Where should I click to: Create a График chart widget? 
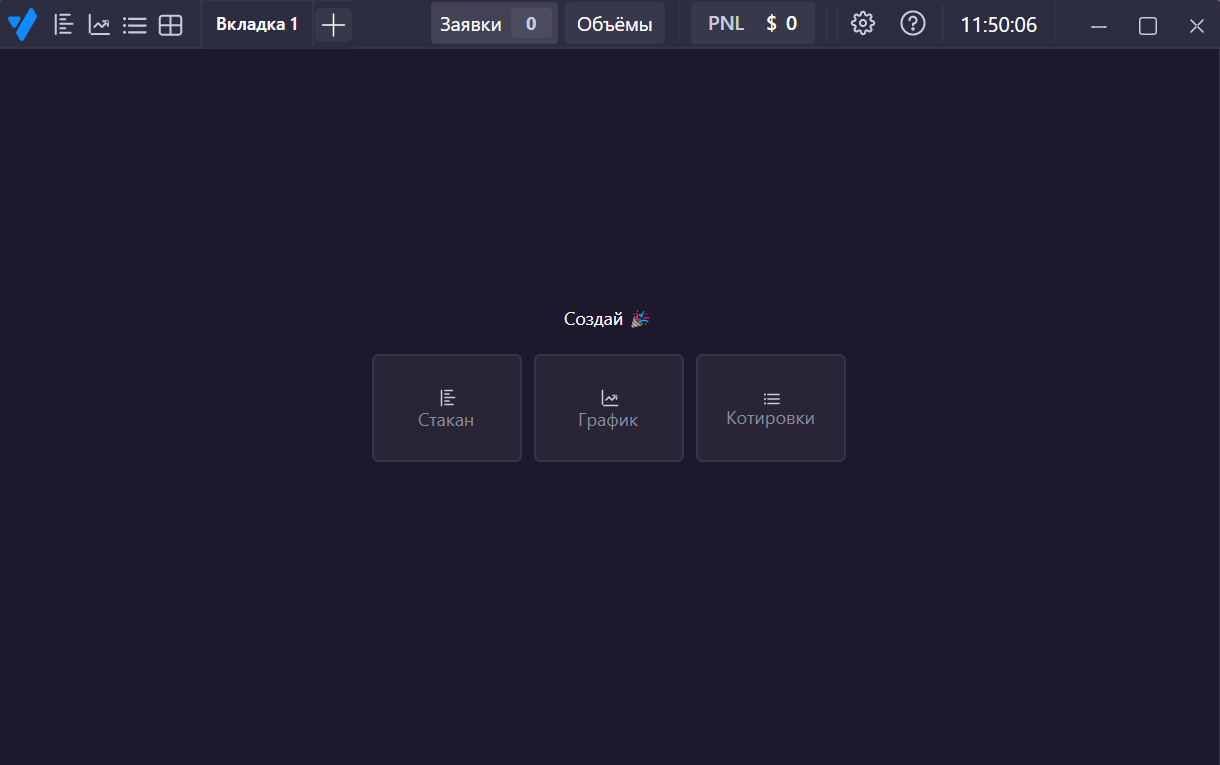point(609,408)
